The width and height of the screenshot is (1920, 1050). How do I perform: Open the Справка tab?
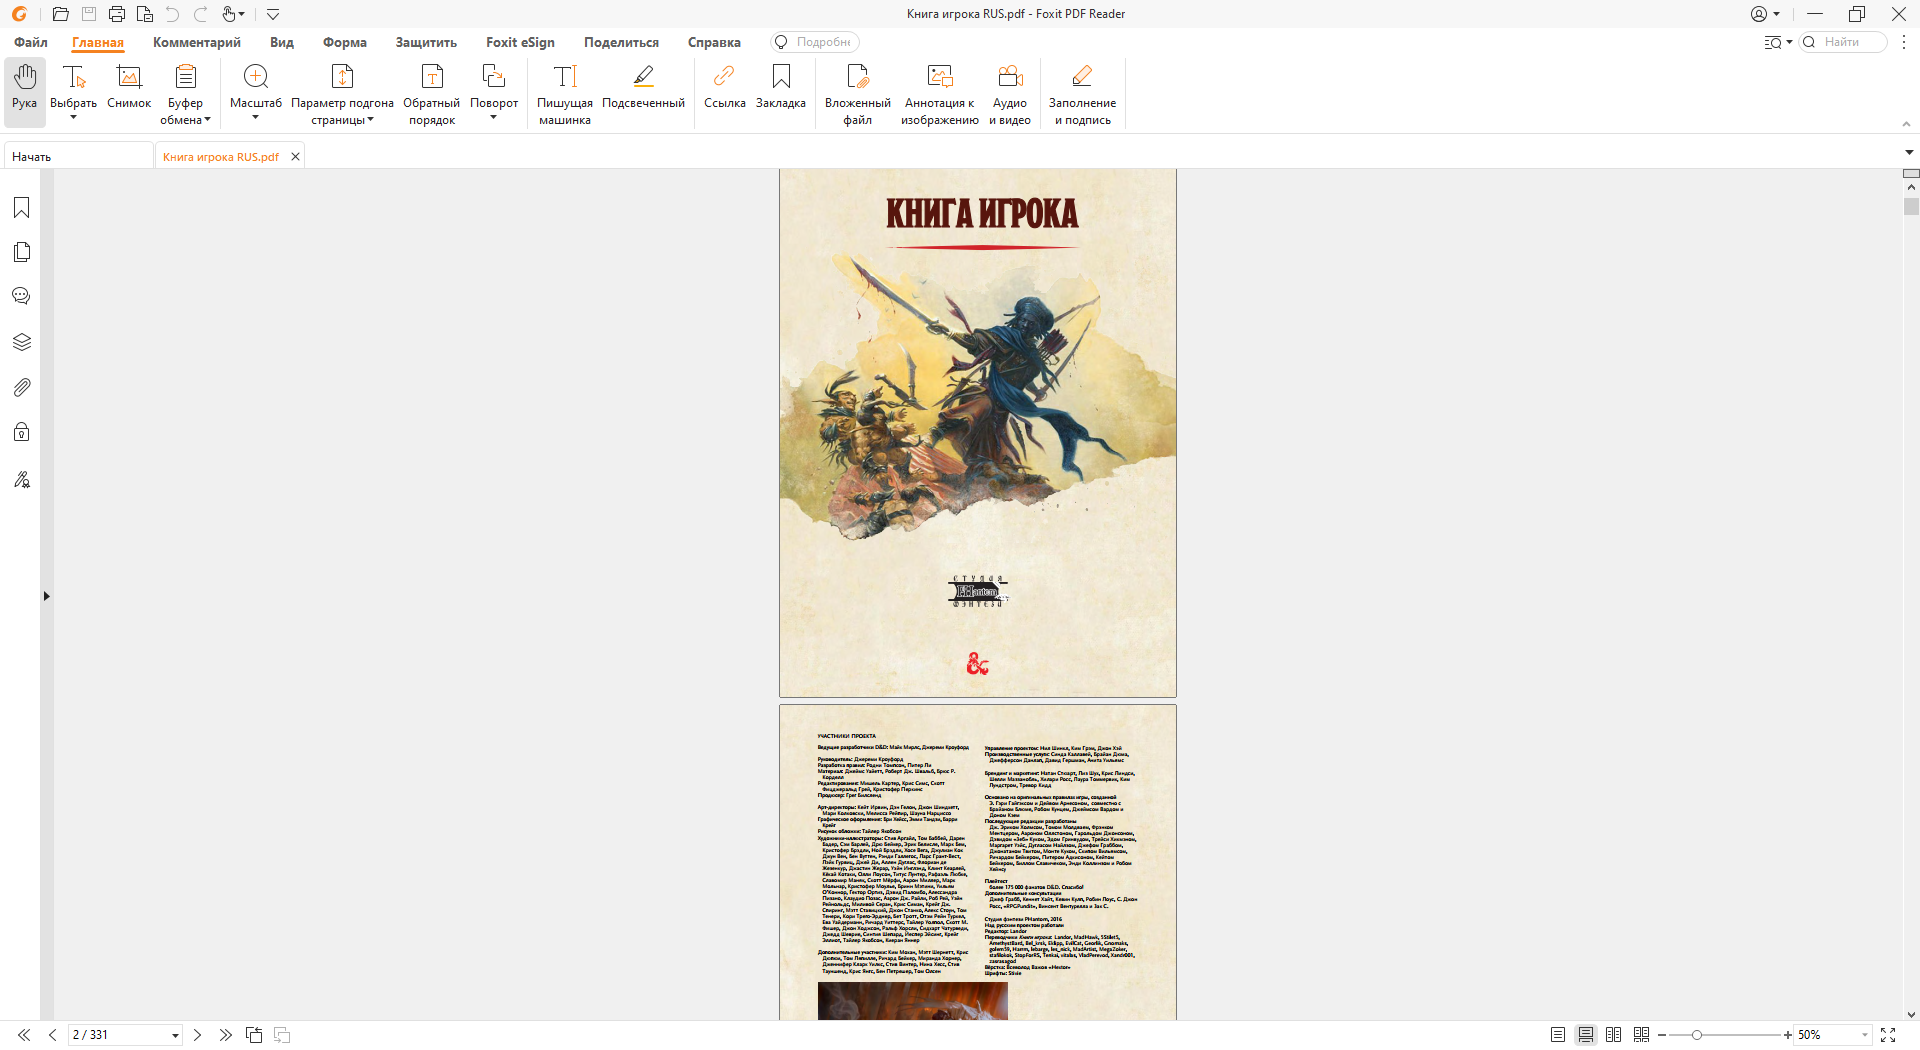click(x=714, y=42)
